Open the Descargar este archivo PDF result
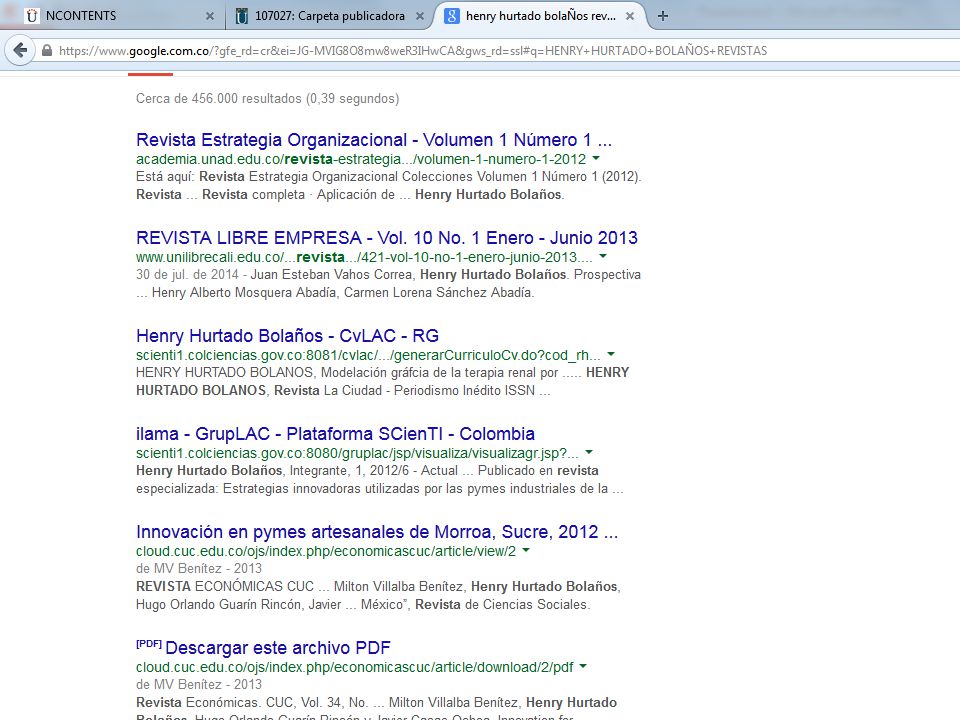Screen dimensions: 960x720 click(277, 648)
